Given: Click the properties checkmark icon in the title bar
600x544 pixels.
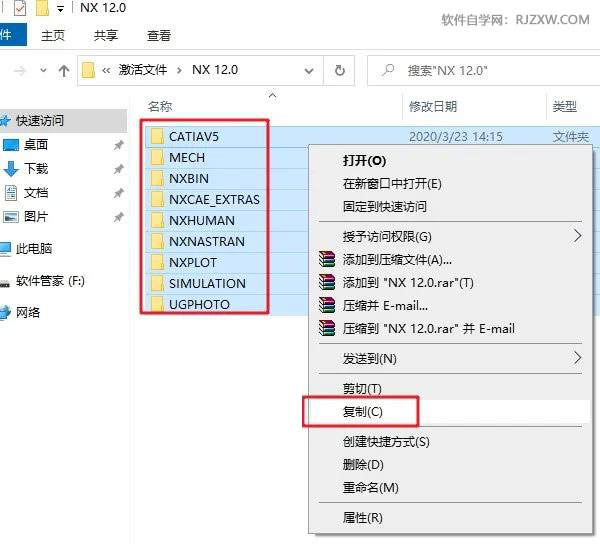Looking at the screenshot, I should click(20, 8).
